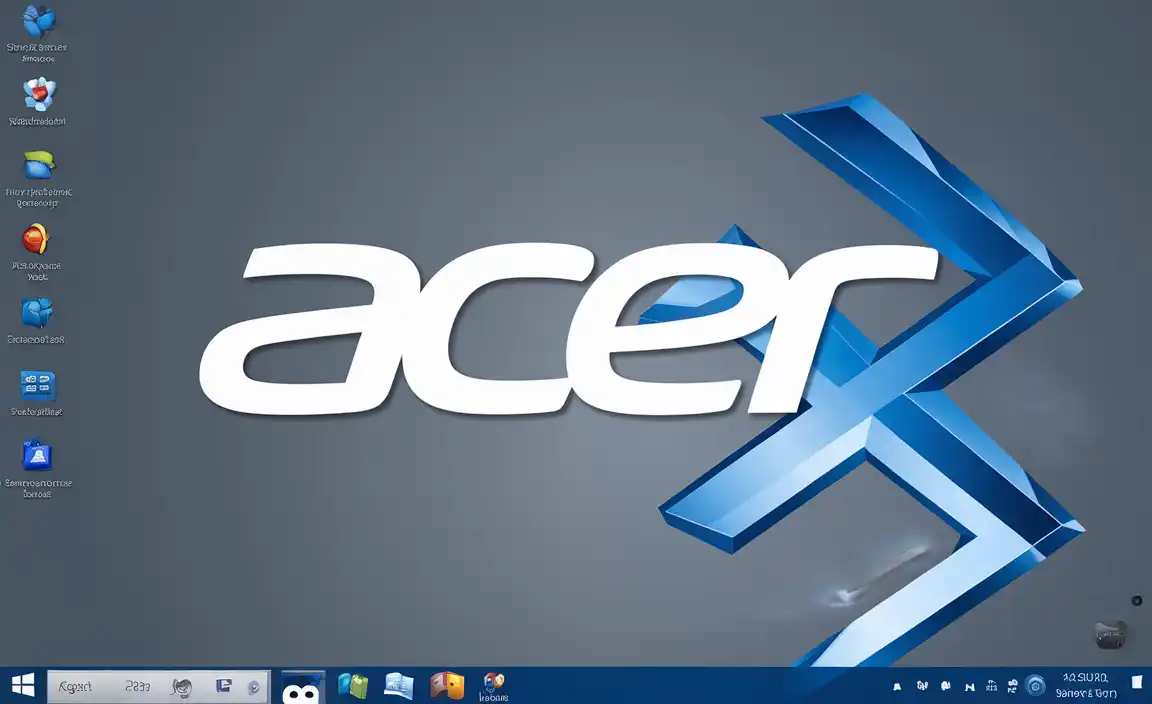Open the Windows Start menu
1152x704 pixels.
[x=23, y=686]
